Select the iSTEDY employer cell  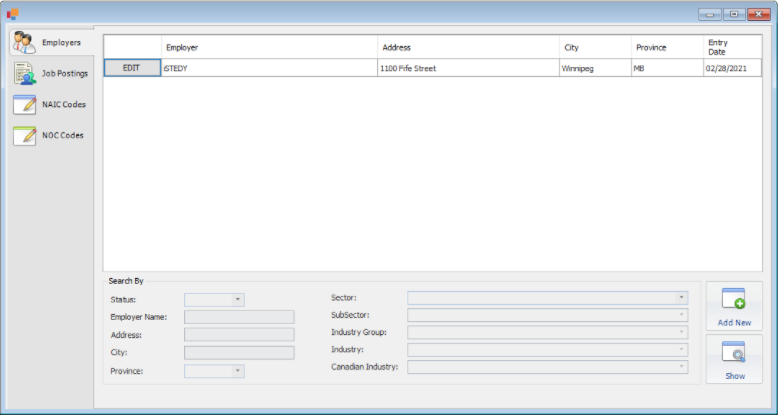pyautogui.click(x=269, y=68)
